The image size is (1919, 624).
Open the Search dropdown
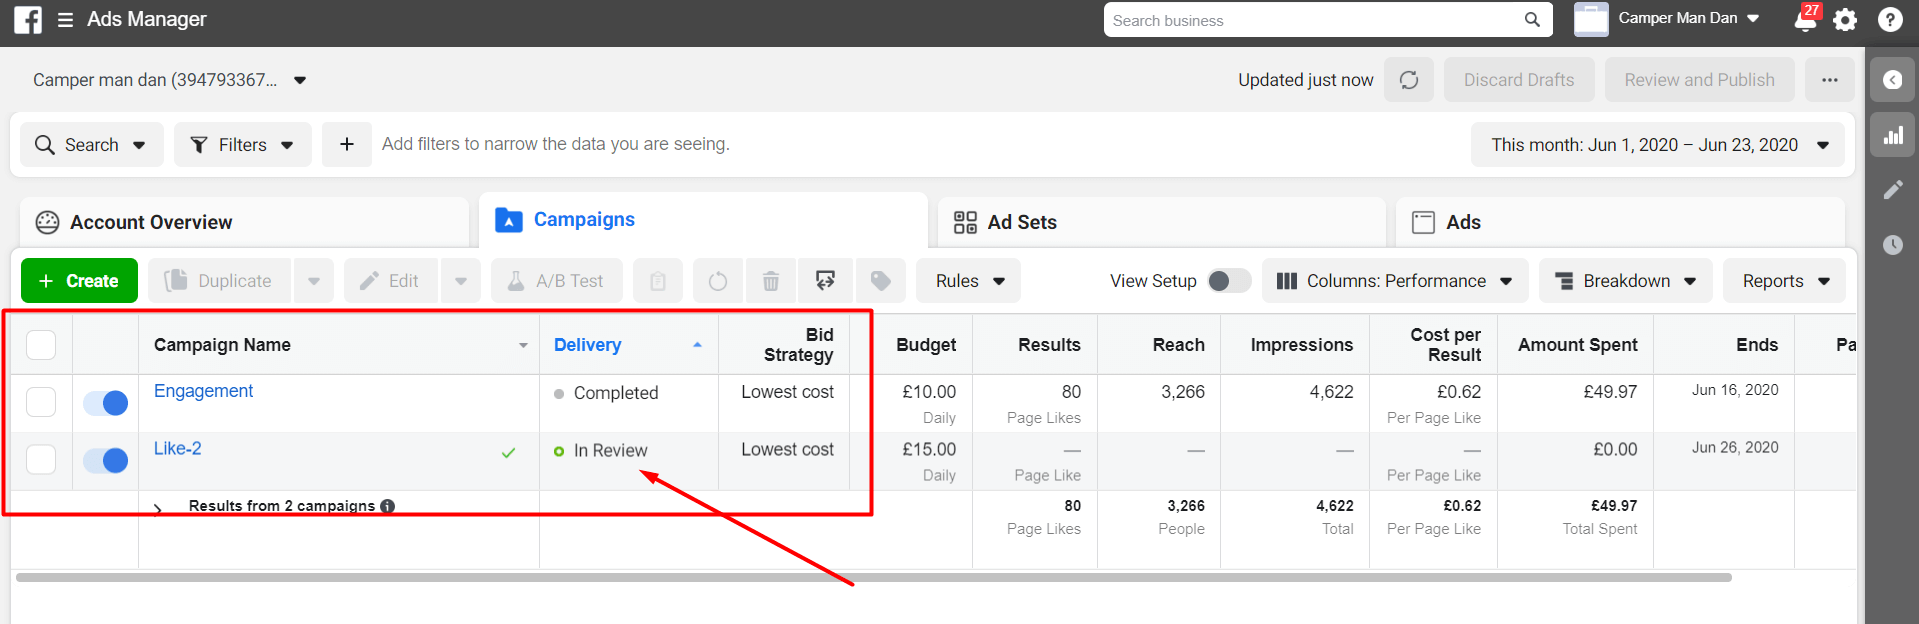pos(92,145)
